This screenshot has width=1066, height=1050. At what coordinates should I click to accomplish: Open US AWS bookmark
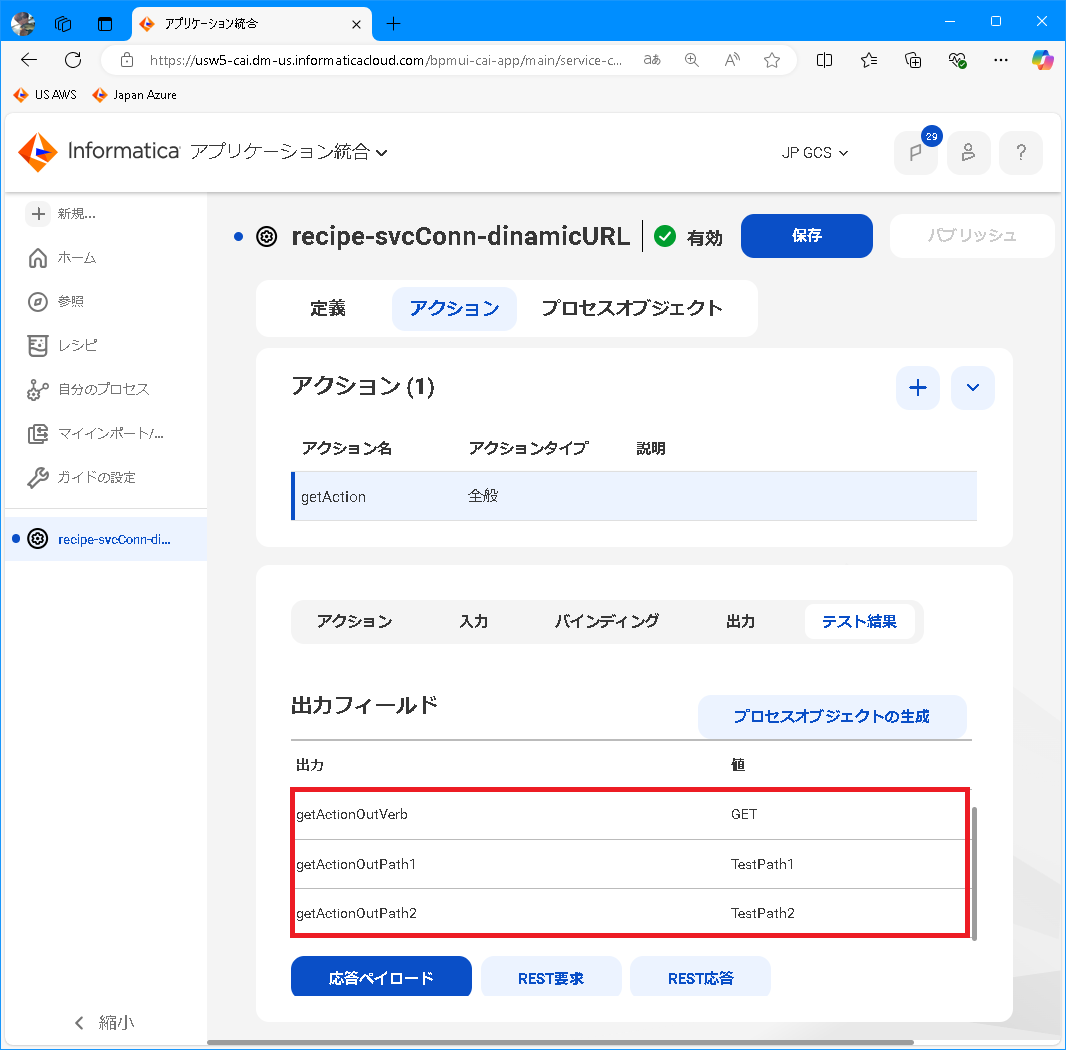[45, 95]
